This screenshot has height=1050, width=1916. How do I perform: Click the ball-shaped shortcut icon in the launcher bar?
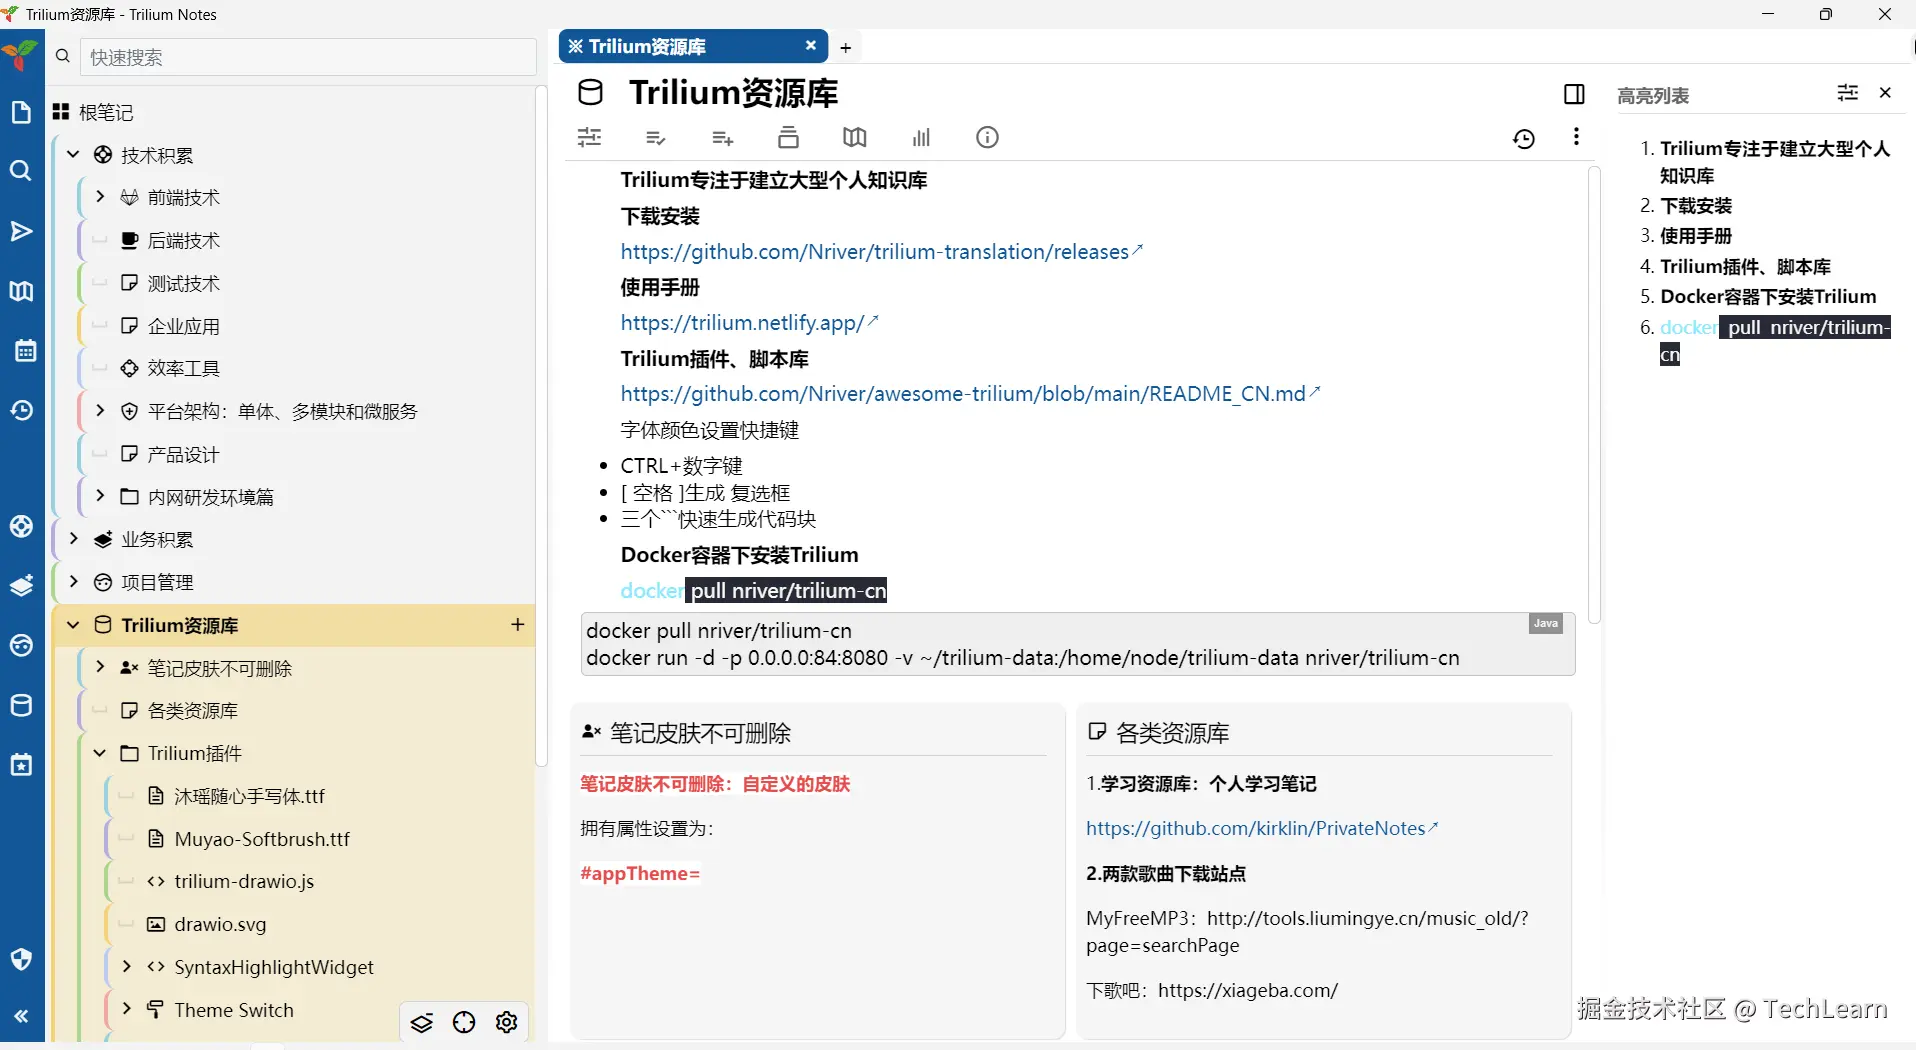(x=21, y=527)
